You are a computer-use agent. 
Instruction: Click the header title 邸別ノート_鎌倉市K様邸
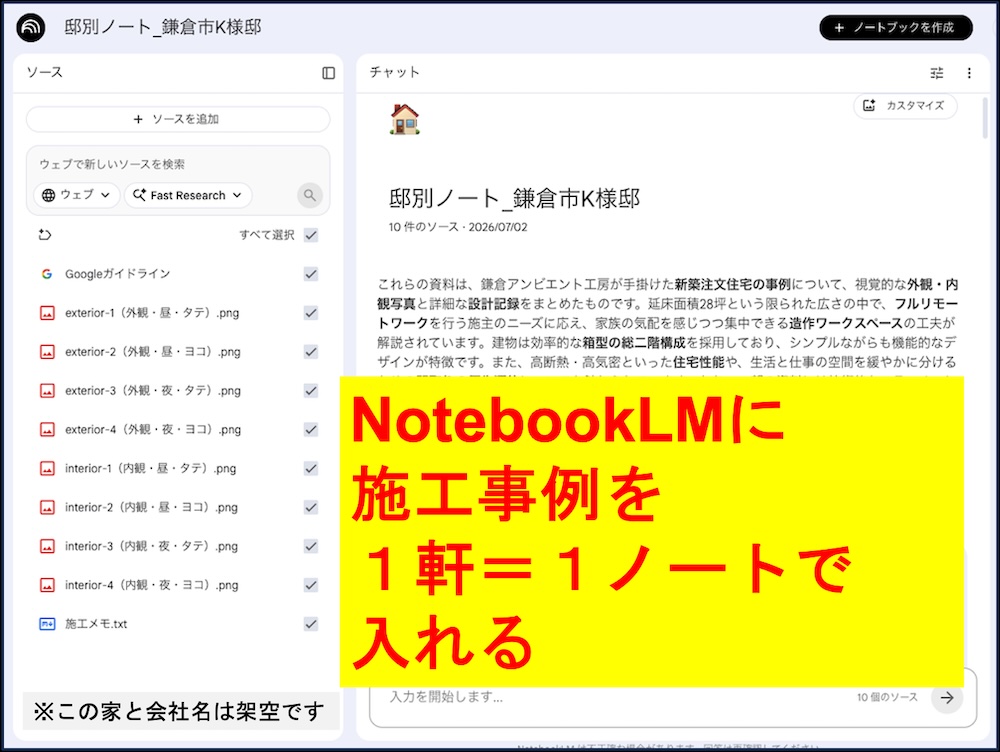(x=163, y=27)
